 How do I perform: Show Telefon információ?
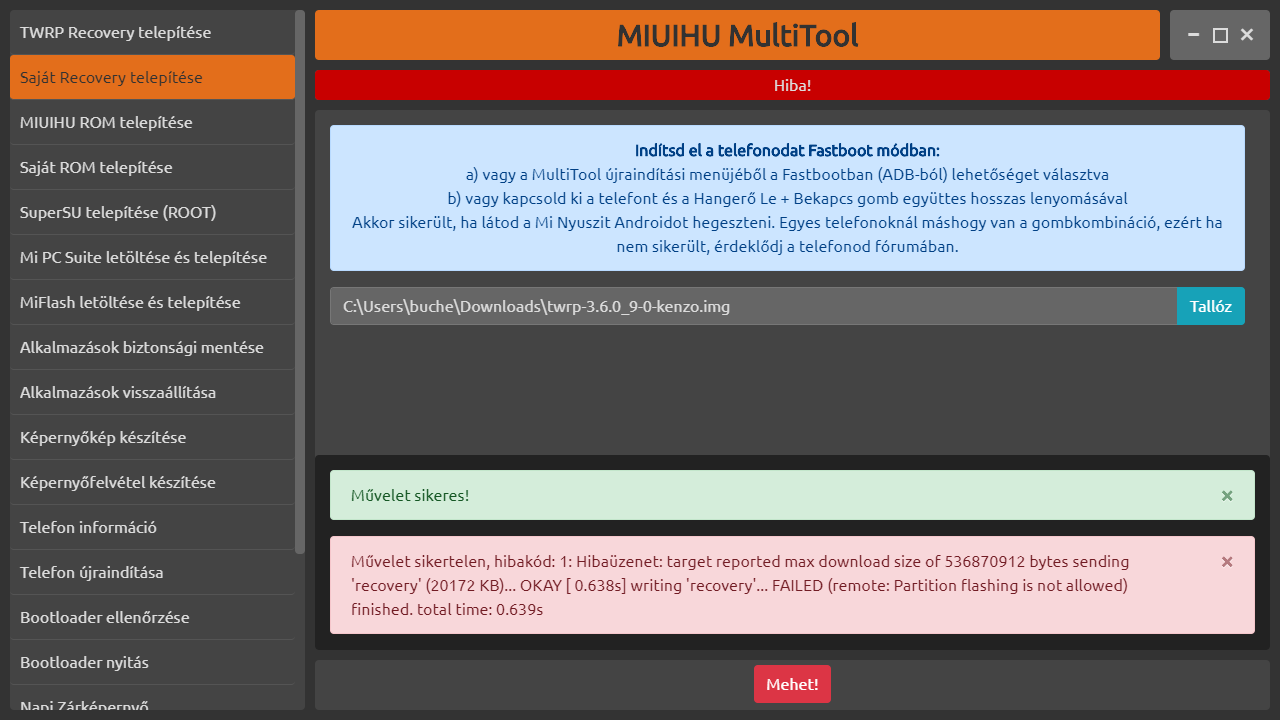[152, 527]
